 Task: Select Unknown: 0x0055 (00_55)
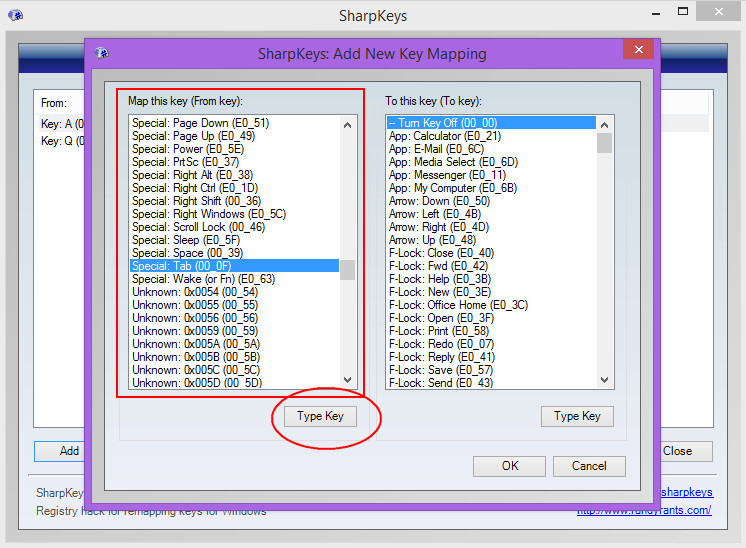[x=234, y=305]
